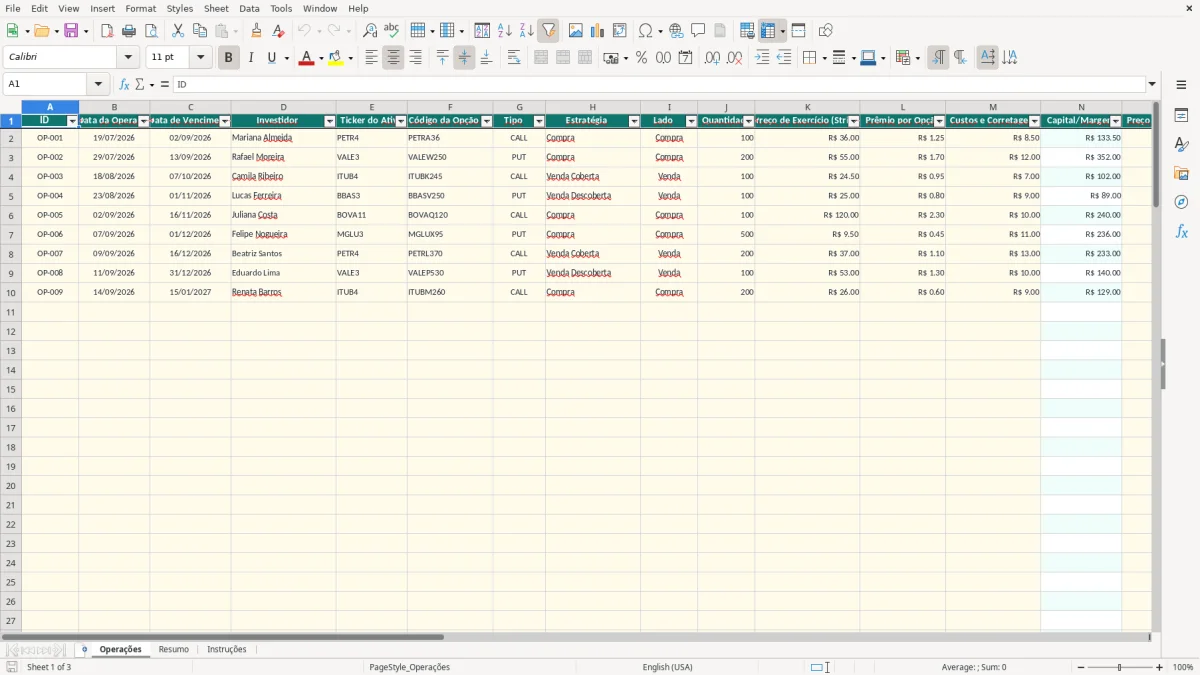Toggle Center Horizontally alignment
This screenshot has height=675, width=1200.
[x=393, y=58]
